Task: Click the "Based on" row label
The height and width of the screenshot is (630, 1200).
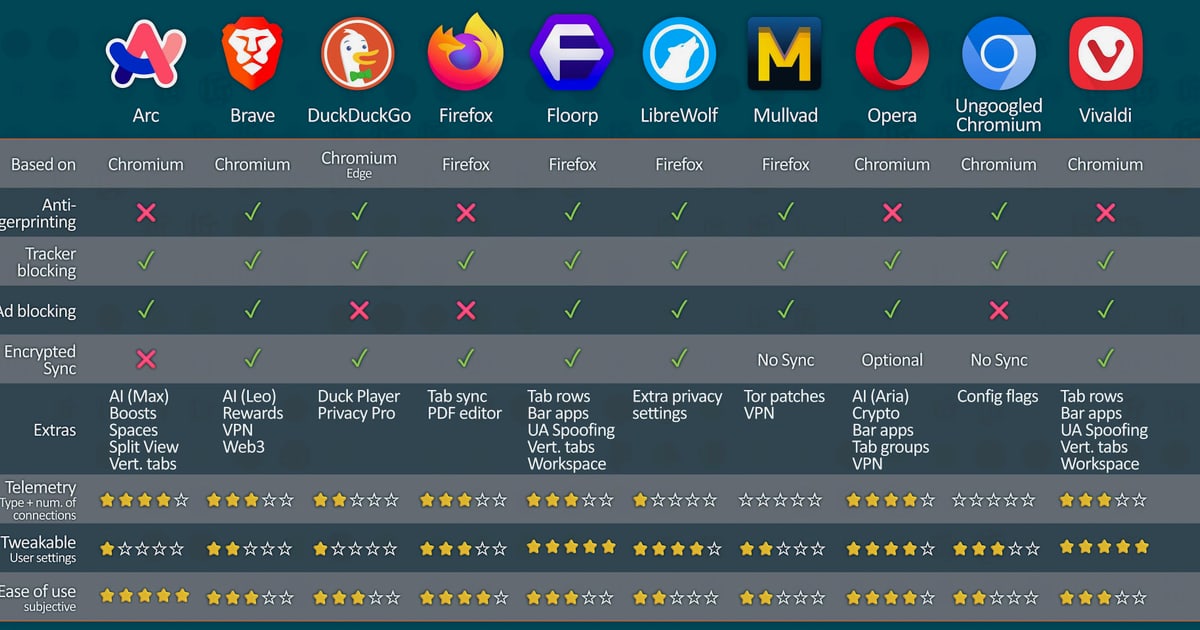Action: 43,165
